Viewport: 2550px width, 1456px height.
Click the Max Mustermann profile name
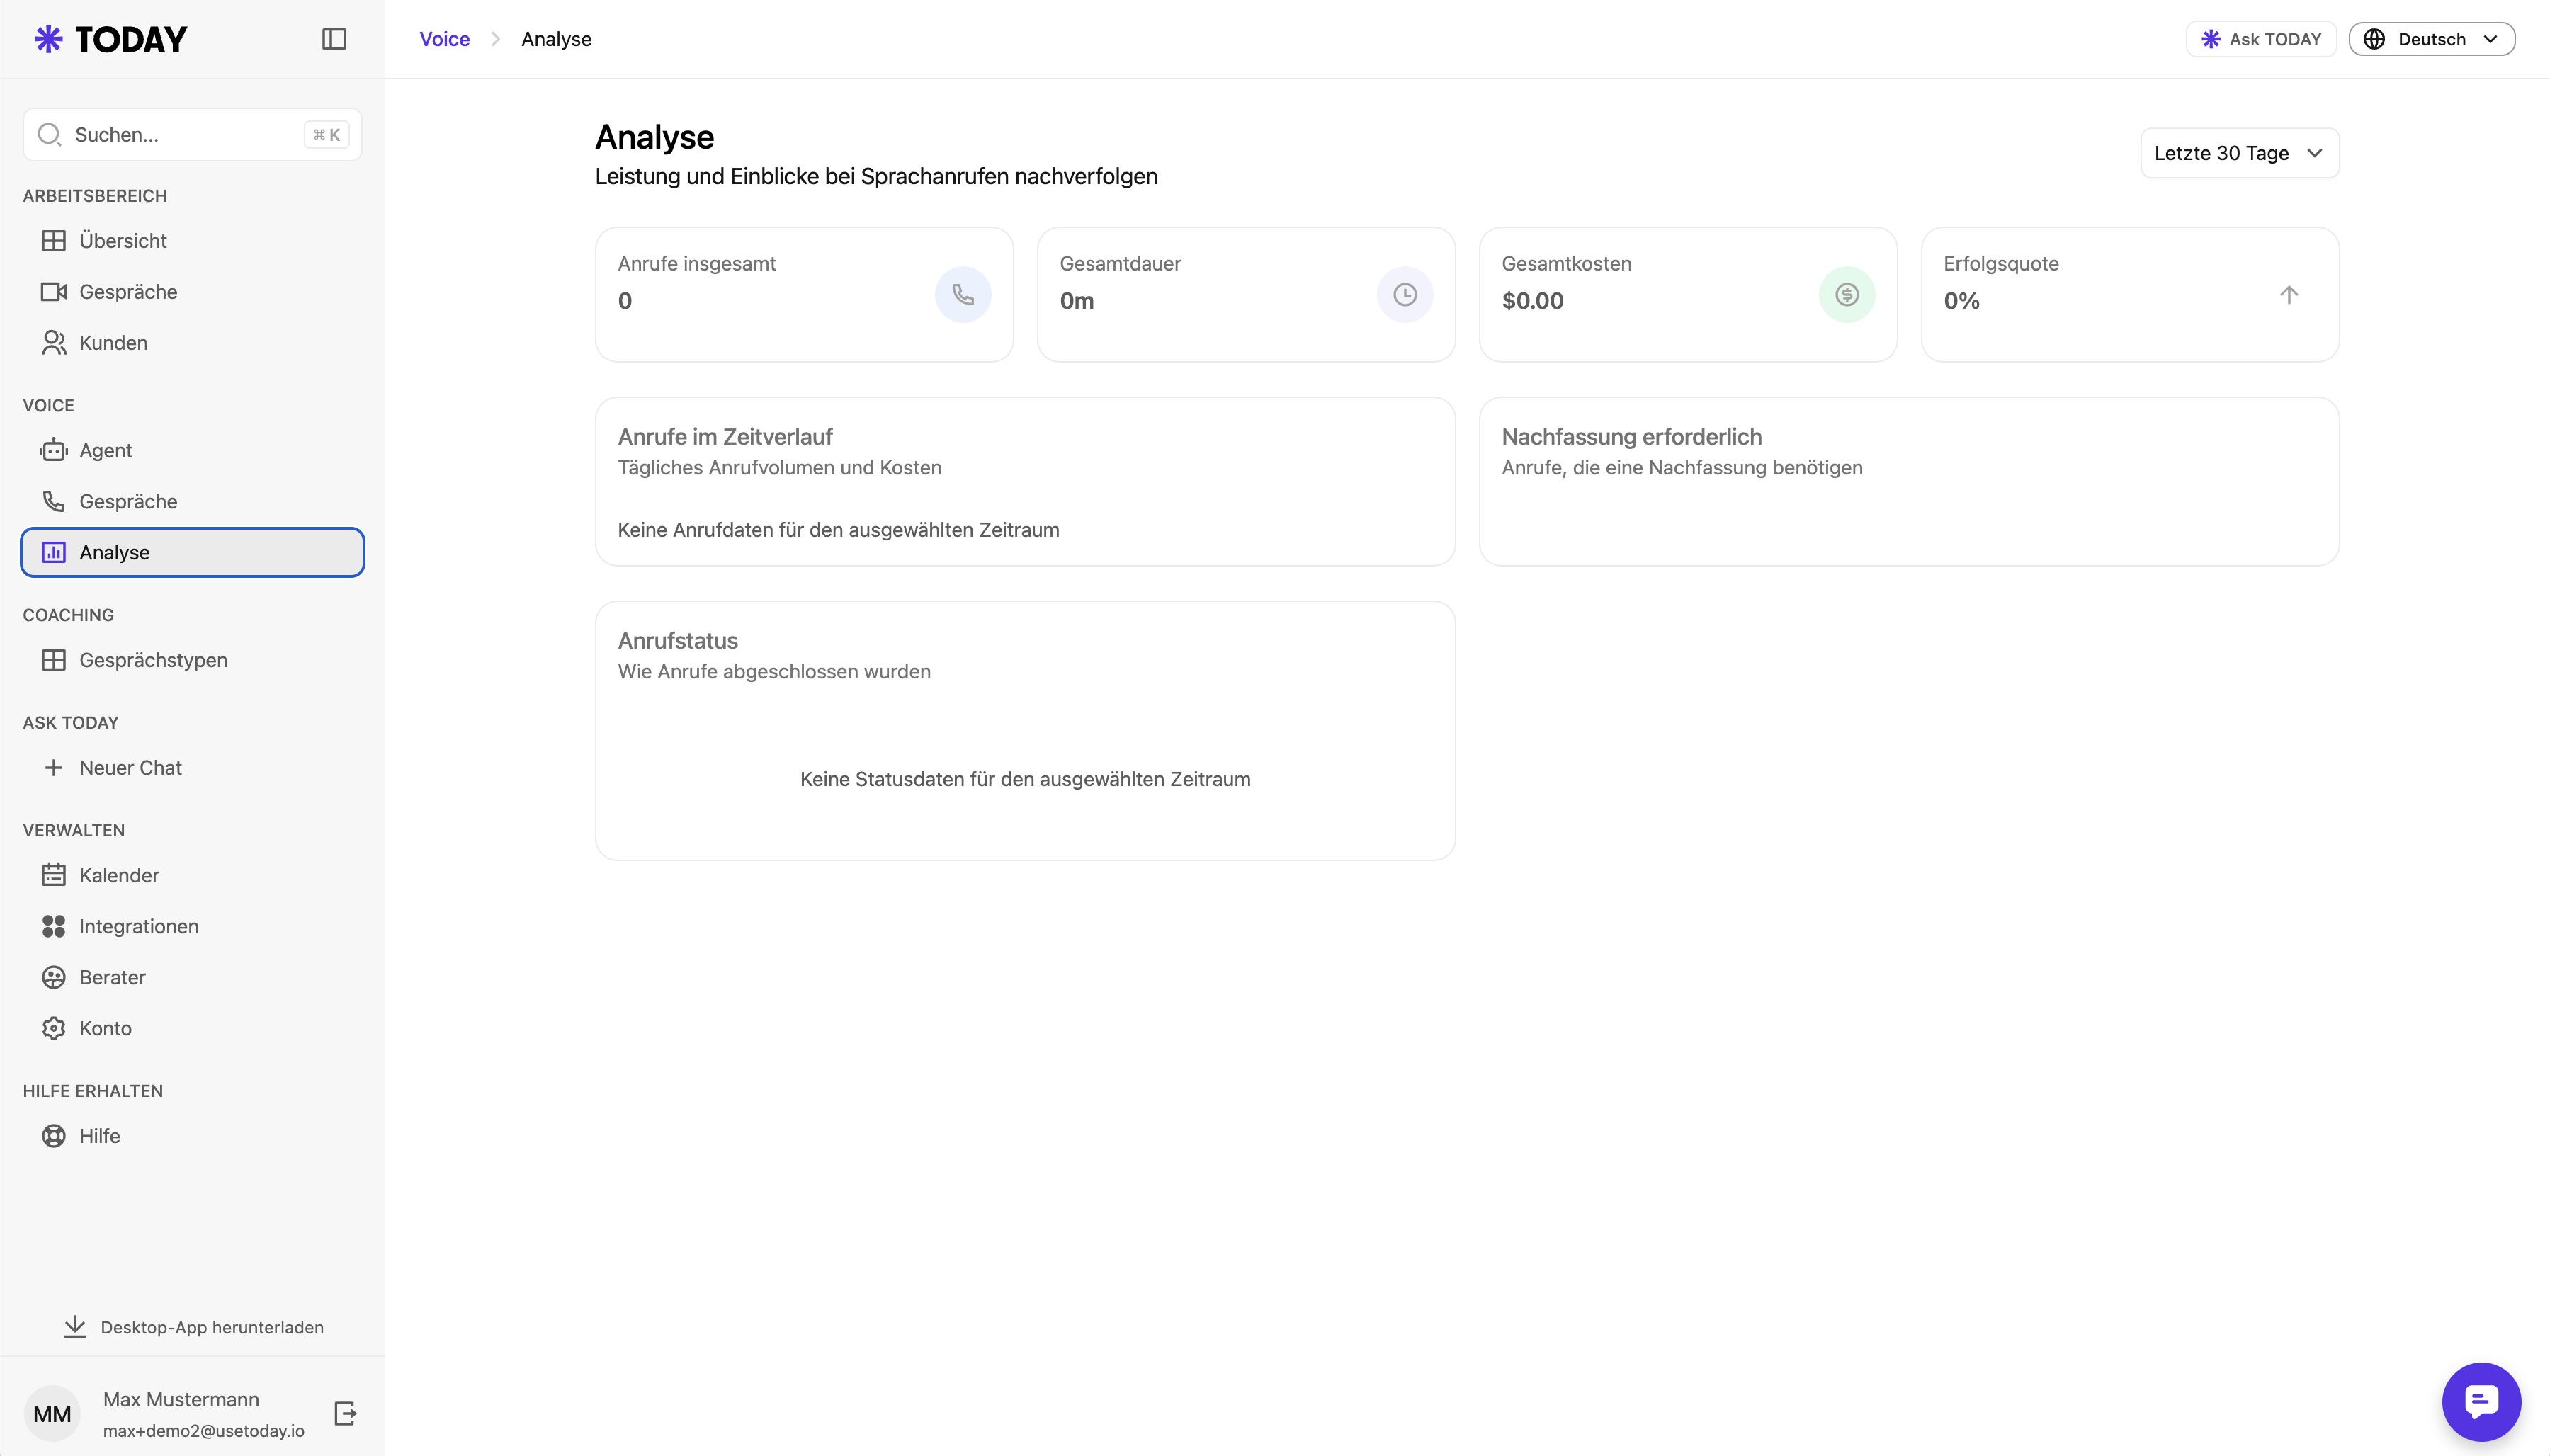181,1399
